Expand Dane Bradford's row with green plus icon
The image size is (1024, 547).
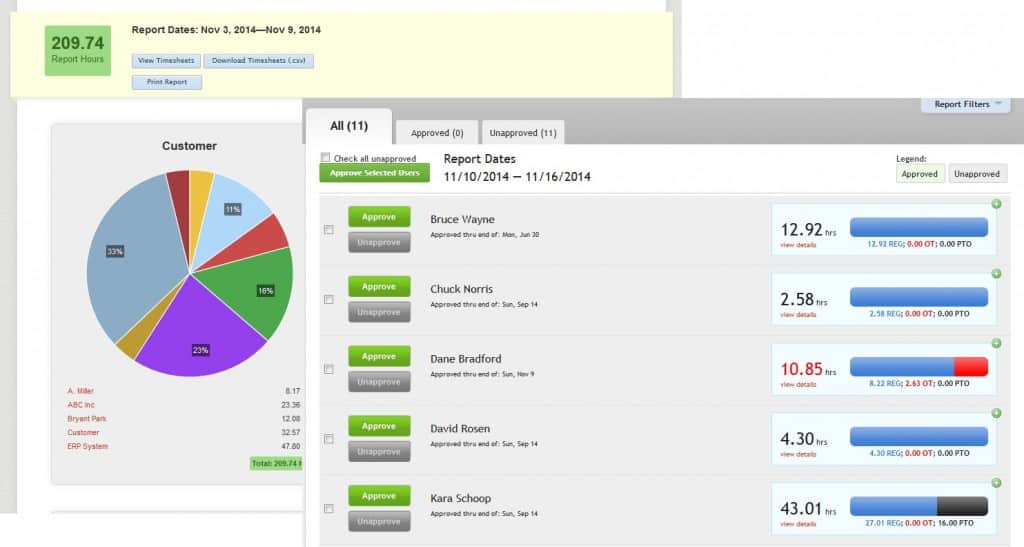click(x=996, y=343)
